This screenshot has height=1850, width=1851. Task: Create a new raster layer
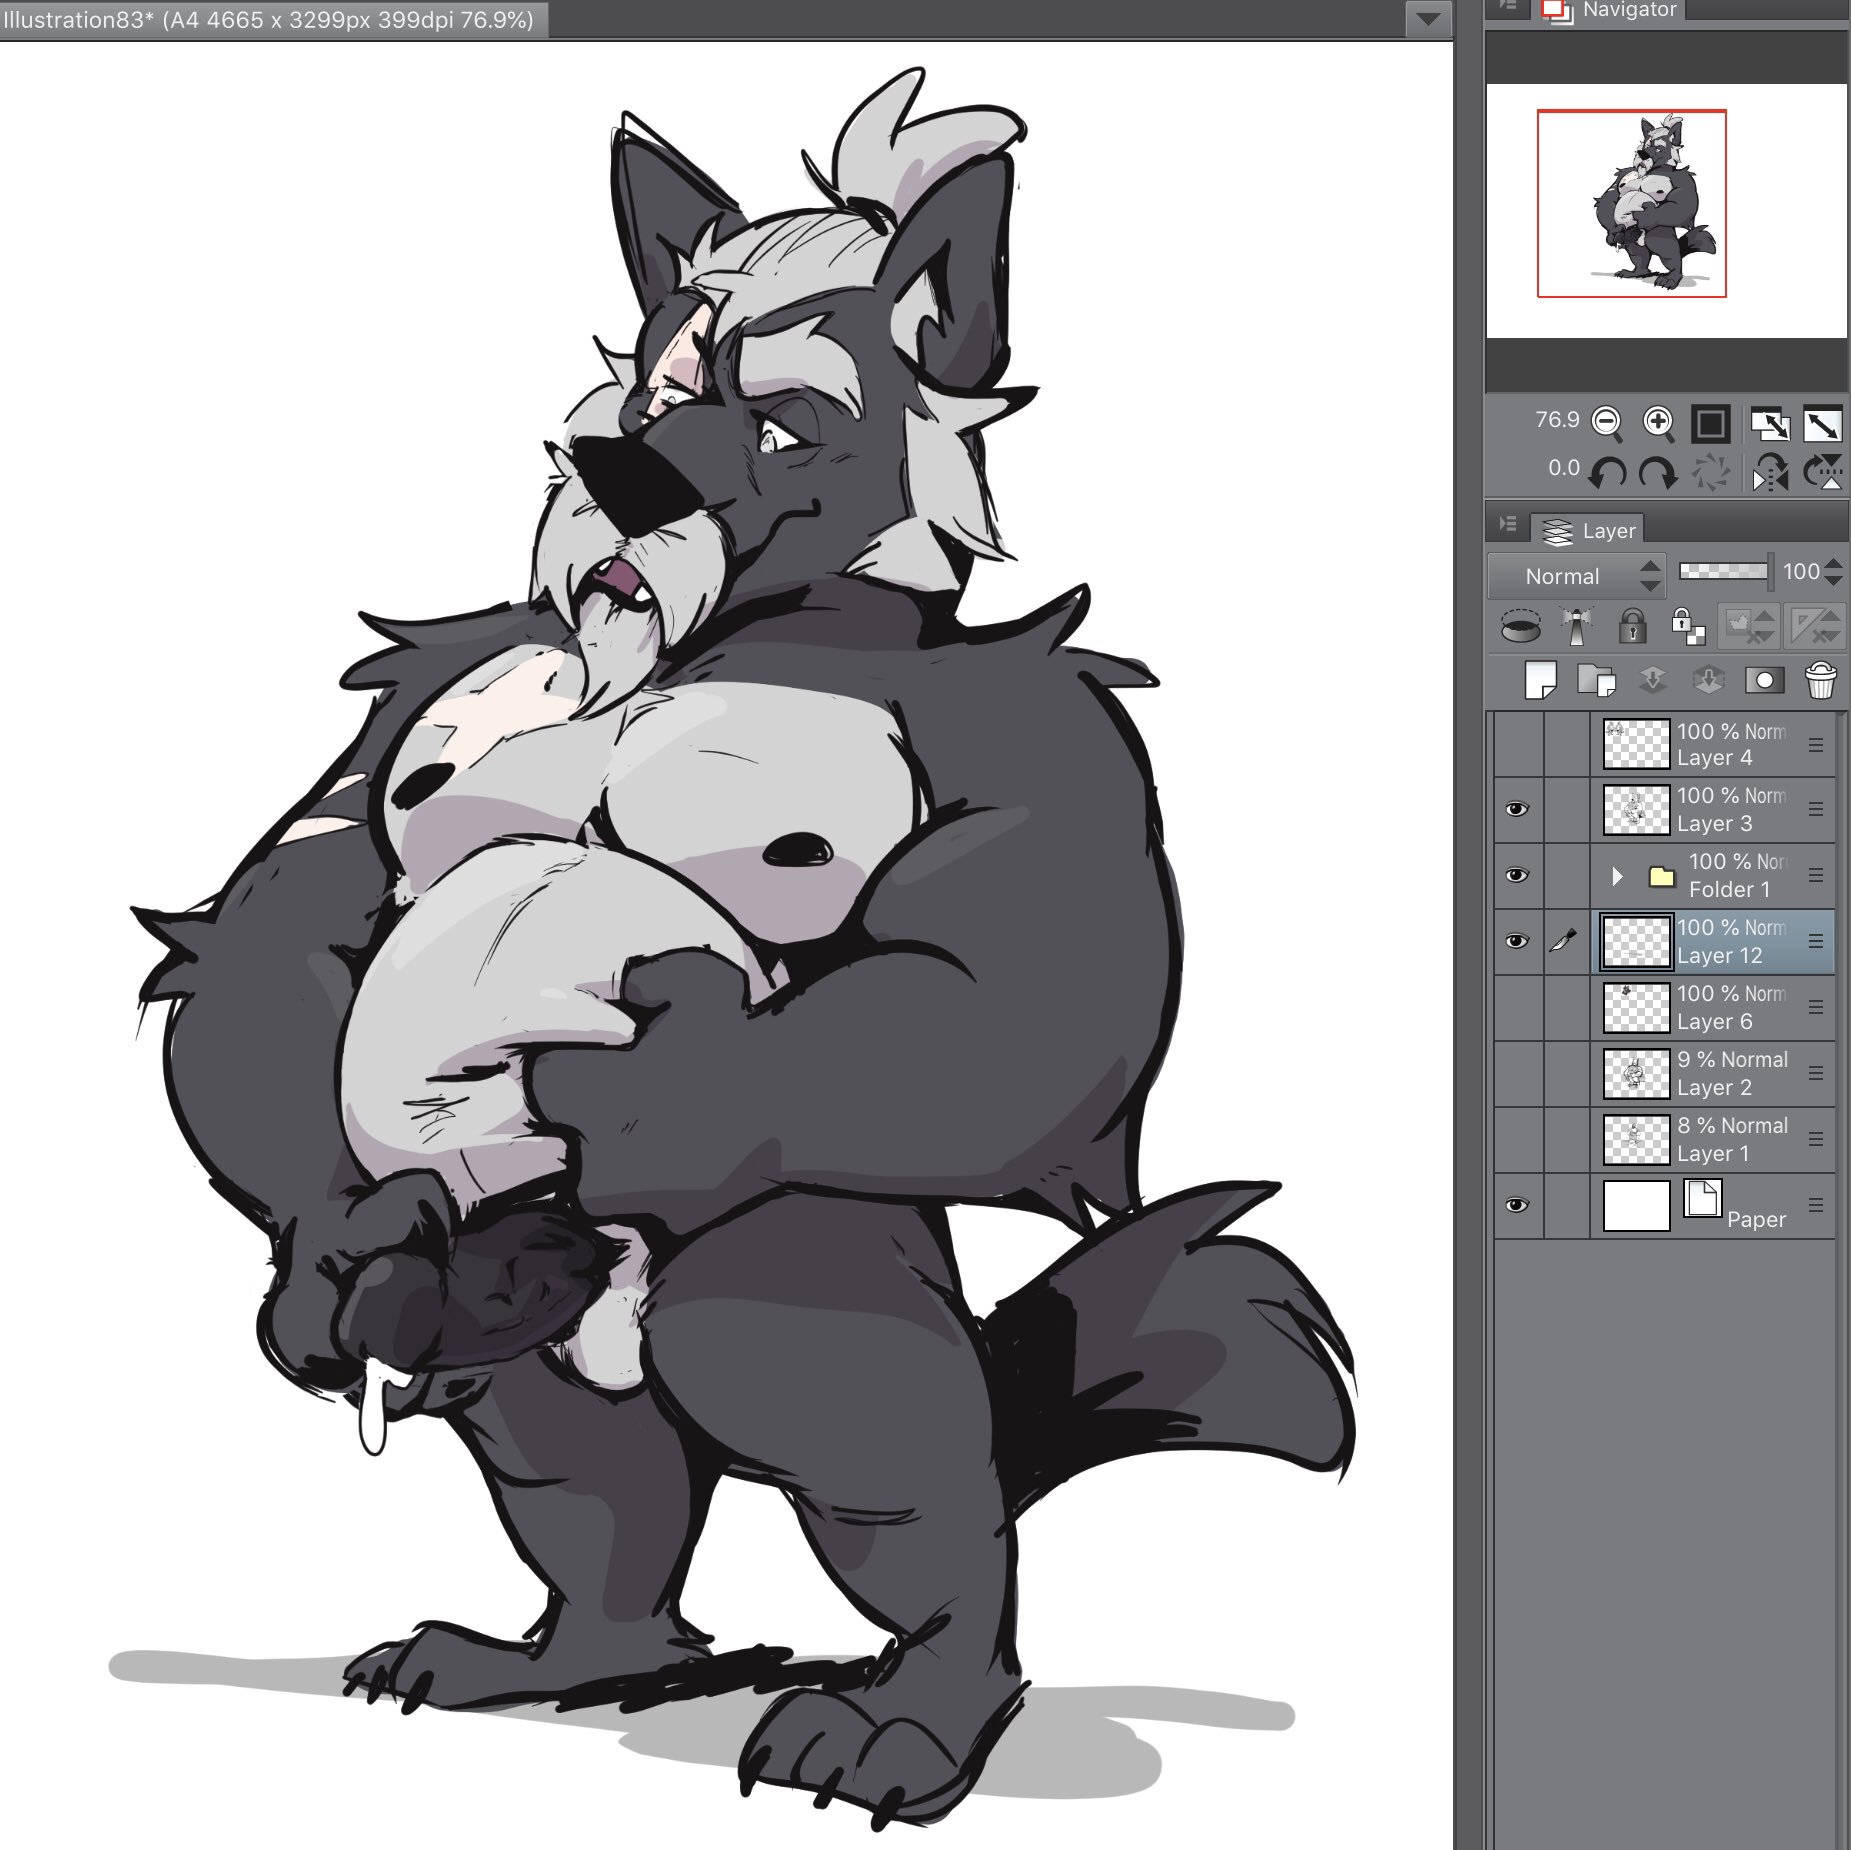(x=1540, y=681)
